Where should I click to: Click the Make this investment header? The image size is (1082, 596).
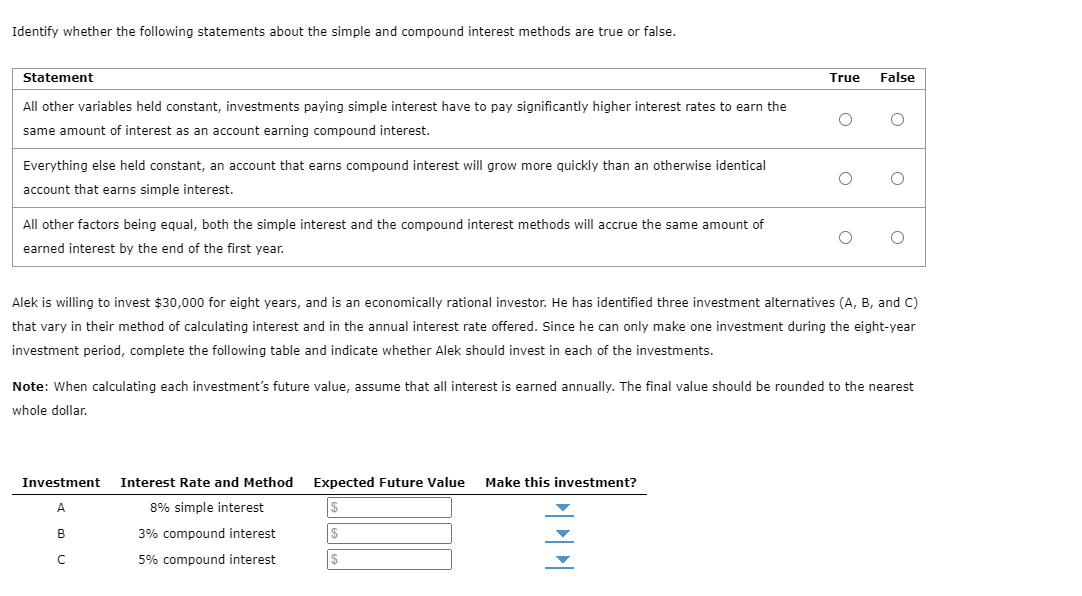coord(561,482)
